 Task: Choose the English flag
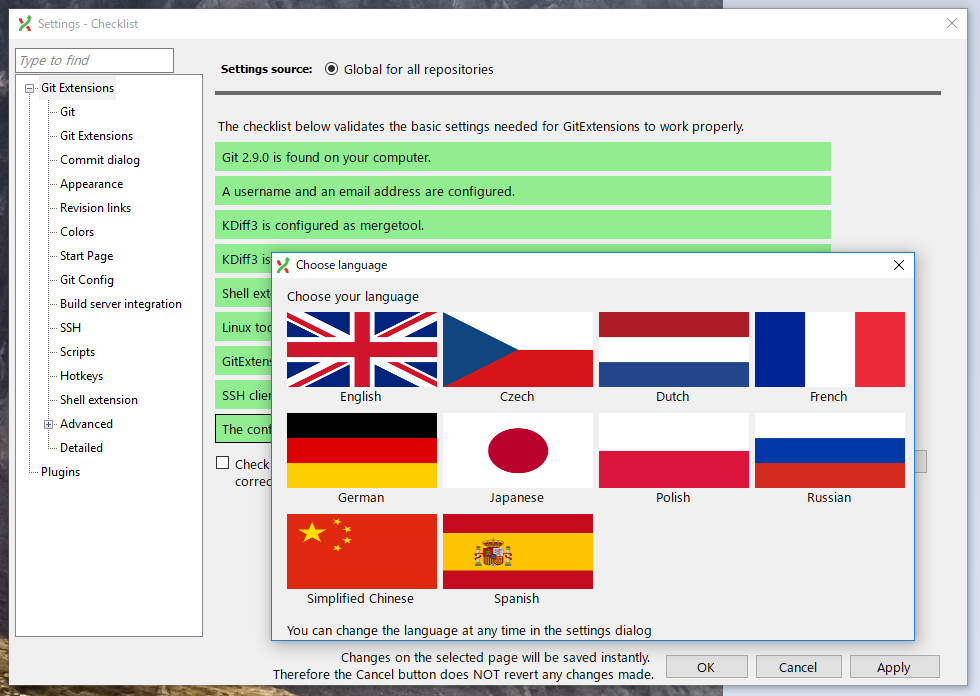coord(362,349)
